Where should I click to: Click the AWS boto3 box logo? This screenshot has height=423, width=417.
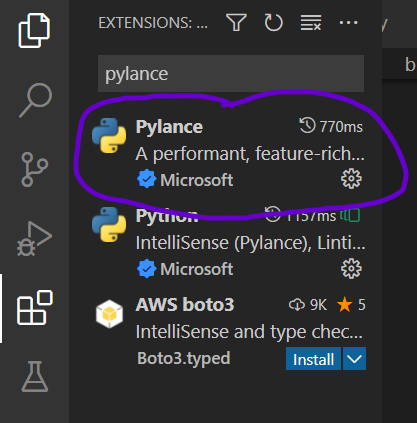[x=109, y=314]
